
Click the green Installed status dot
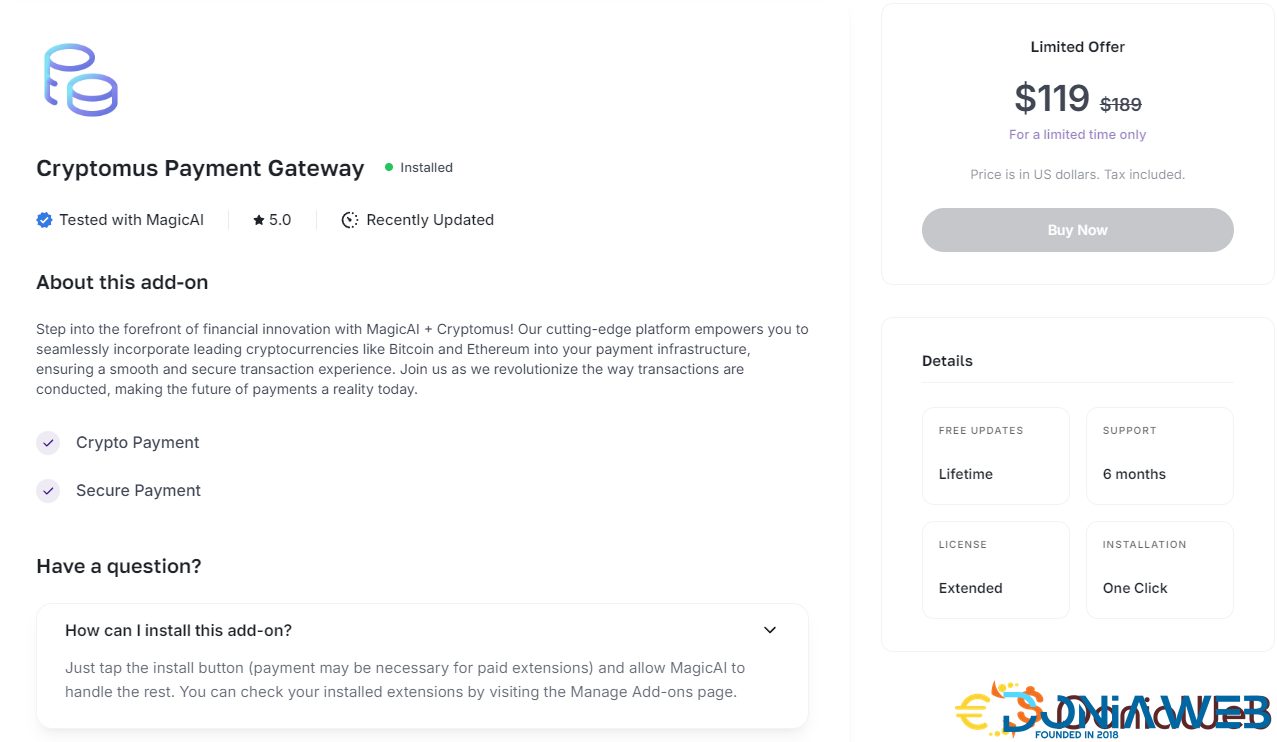[389, 168]
